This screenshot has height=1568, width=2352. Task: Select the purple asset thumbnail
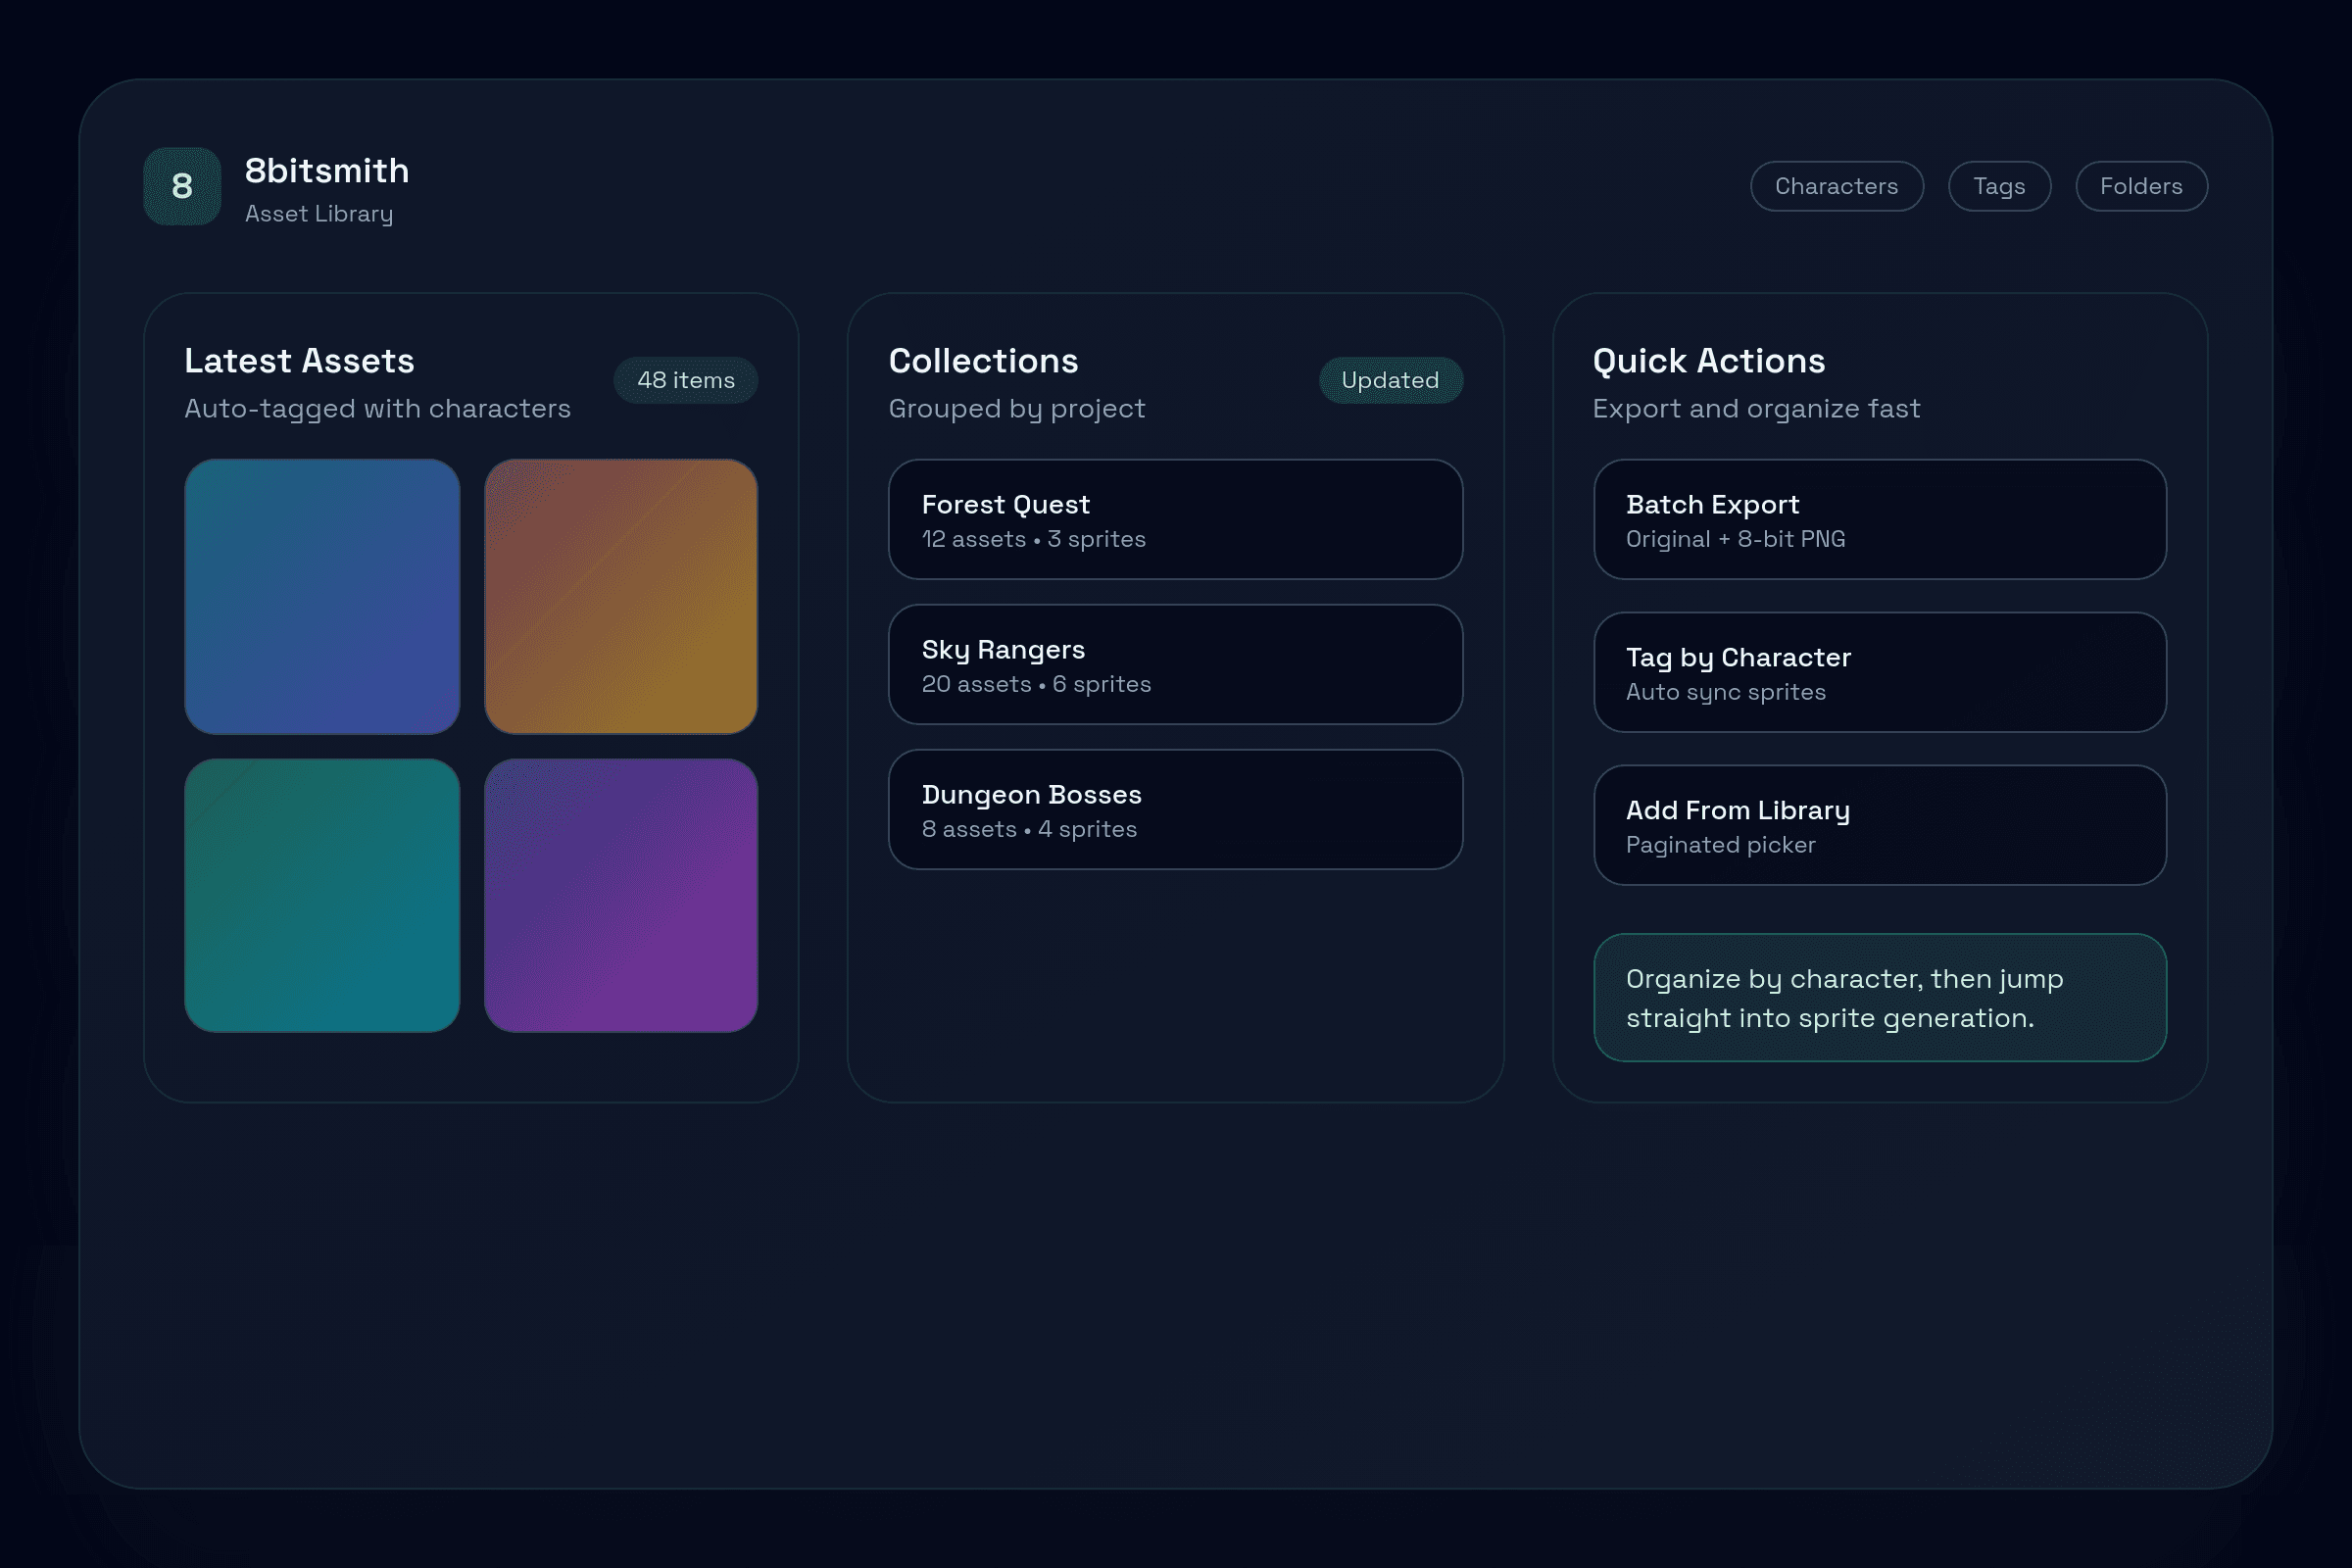pyautogui.click(x=621, y=896)
